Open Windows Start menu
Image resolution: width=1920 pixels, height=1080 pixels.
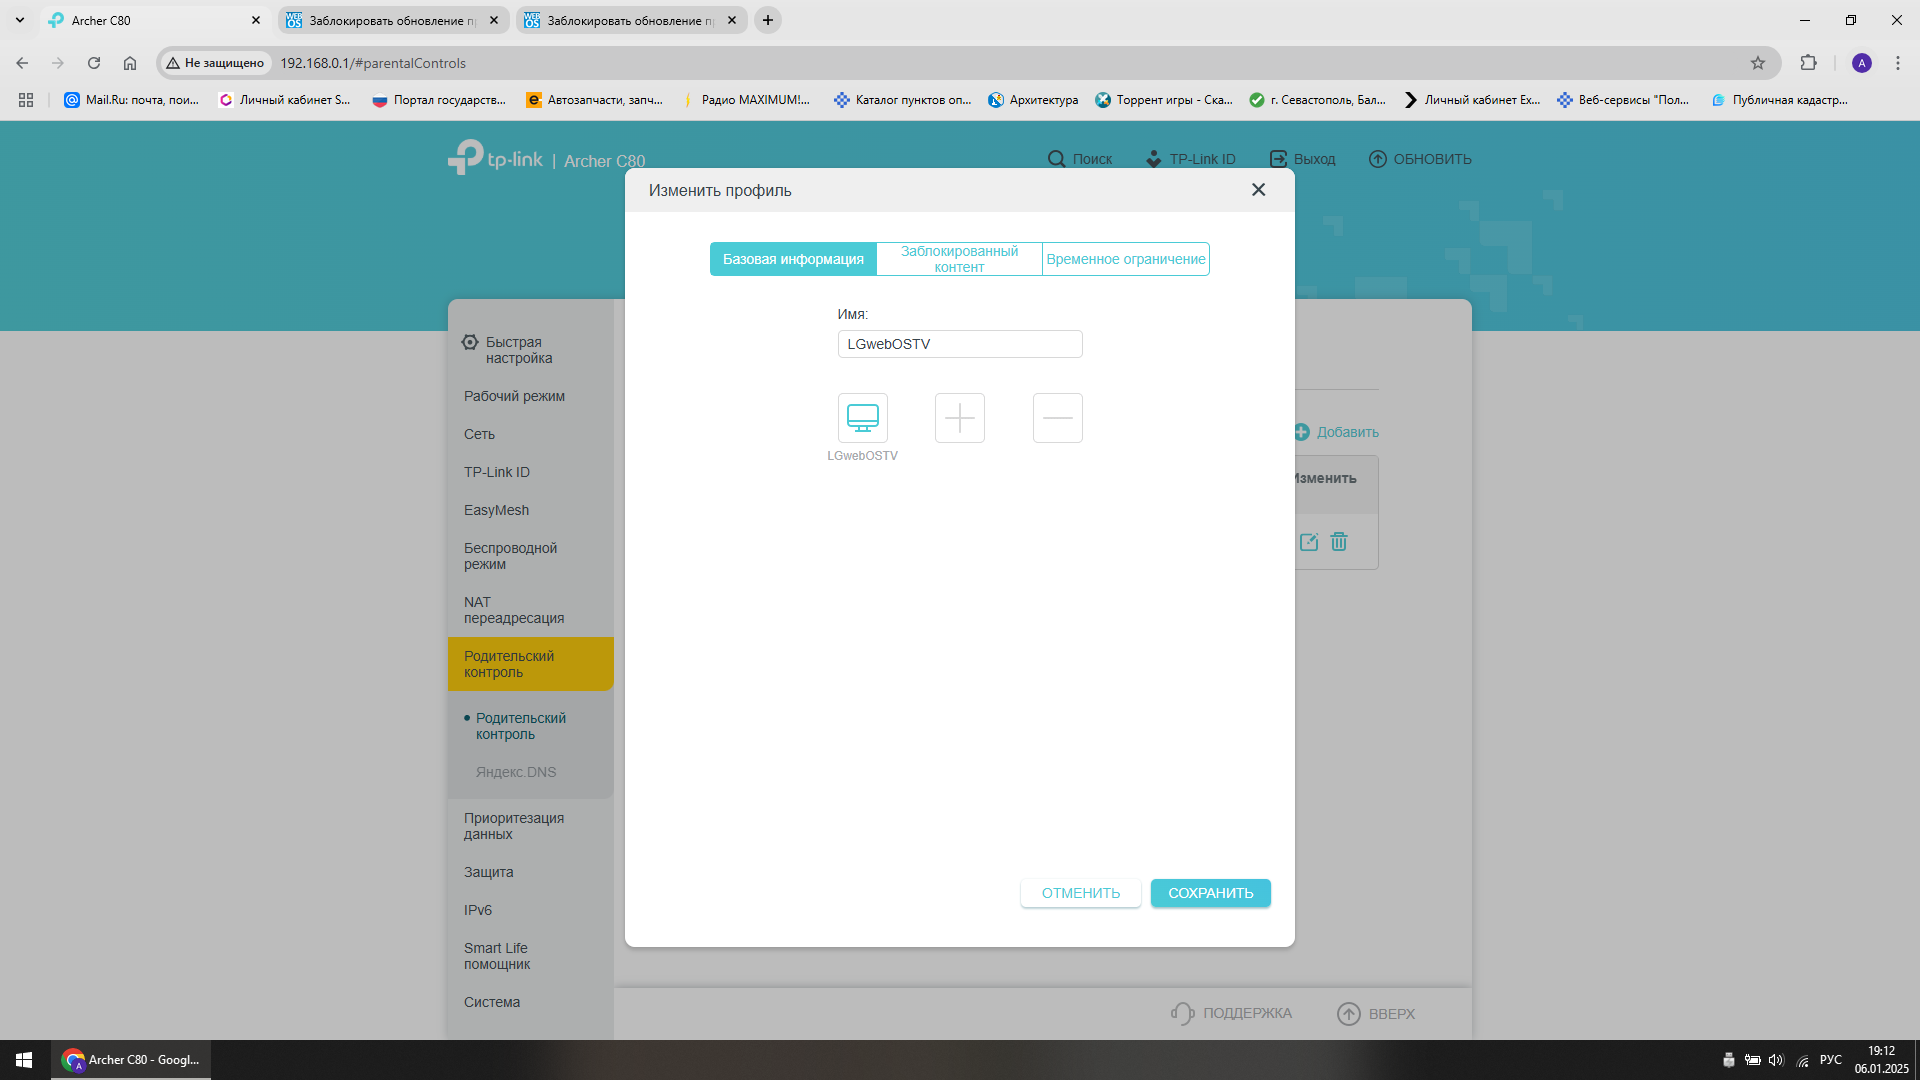24,1060
